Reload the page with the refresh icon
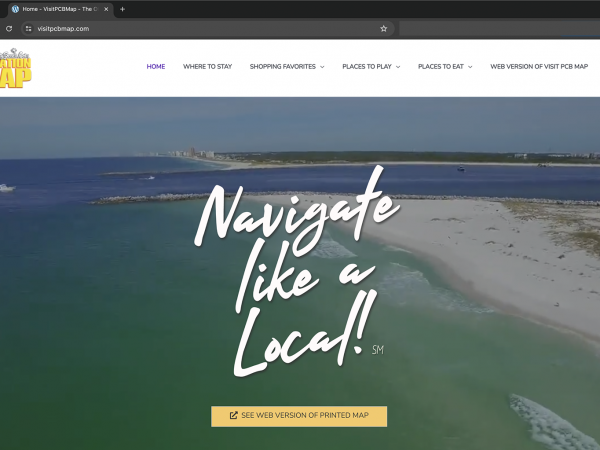Image resolution: width=600 pixels, height=450 pixels. [9, 29]
